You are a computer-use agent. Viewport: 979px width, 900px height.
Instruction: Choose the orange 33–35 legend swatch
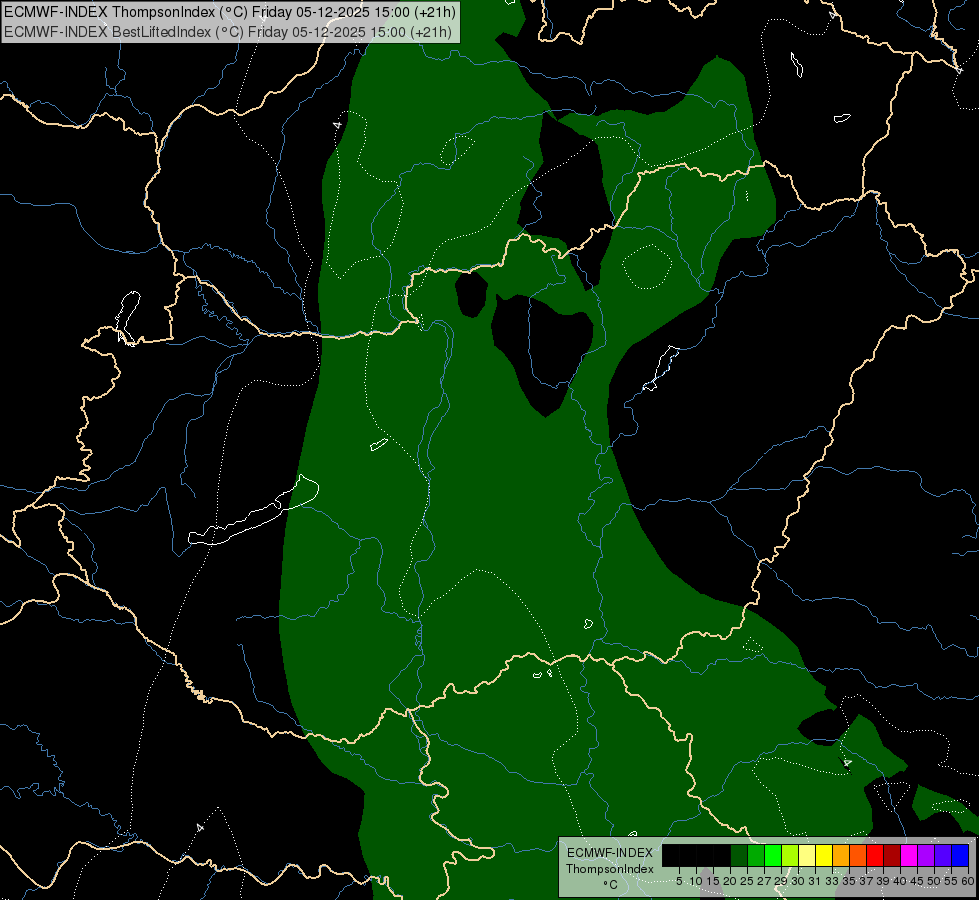[841, 855]
